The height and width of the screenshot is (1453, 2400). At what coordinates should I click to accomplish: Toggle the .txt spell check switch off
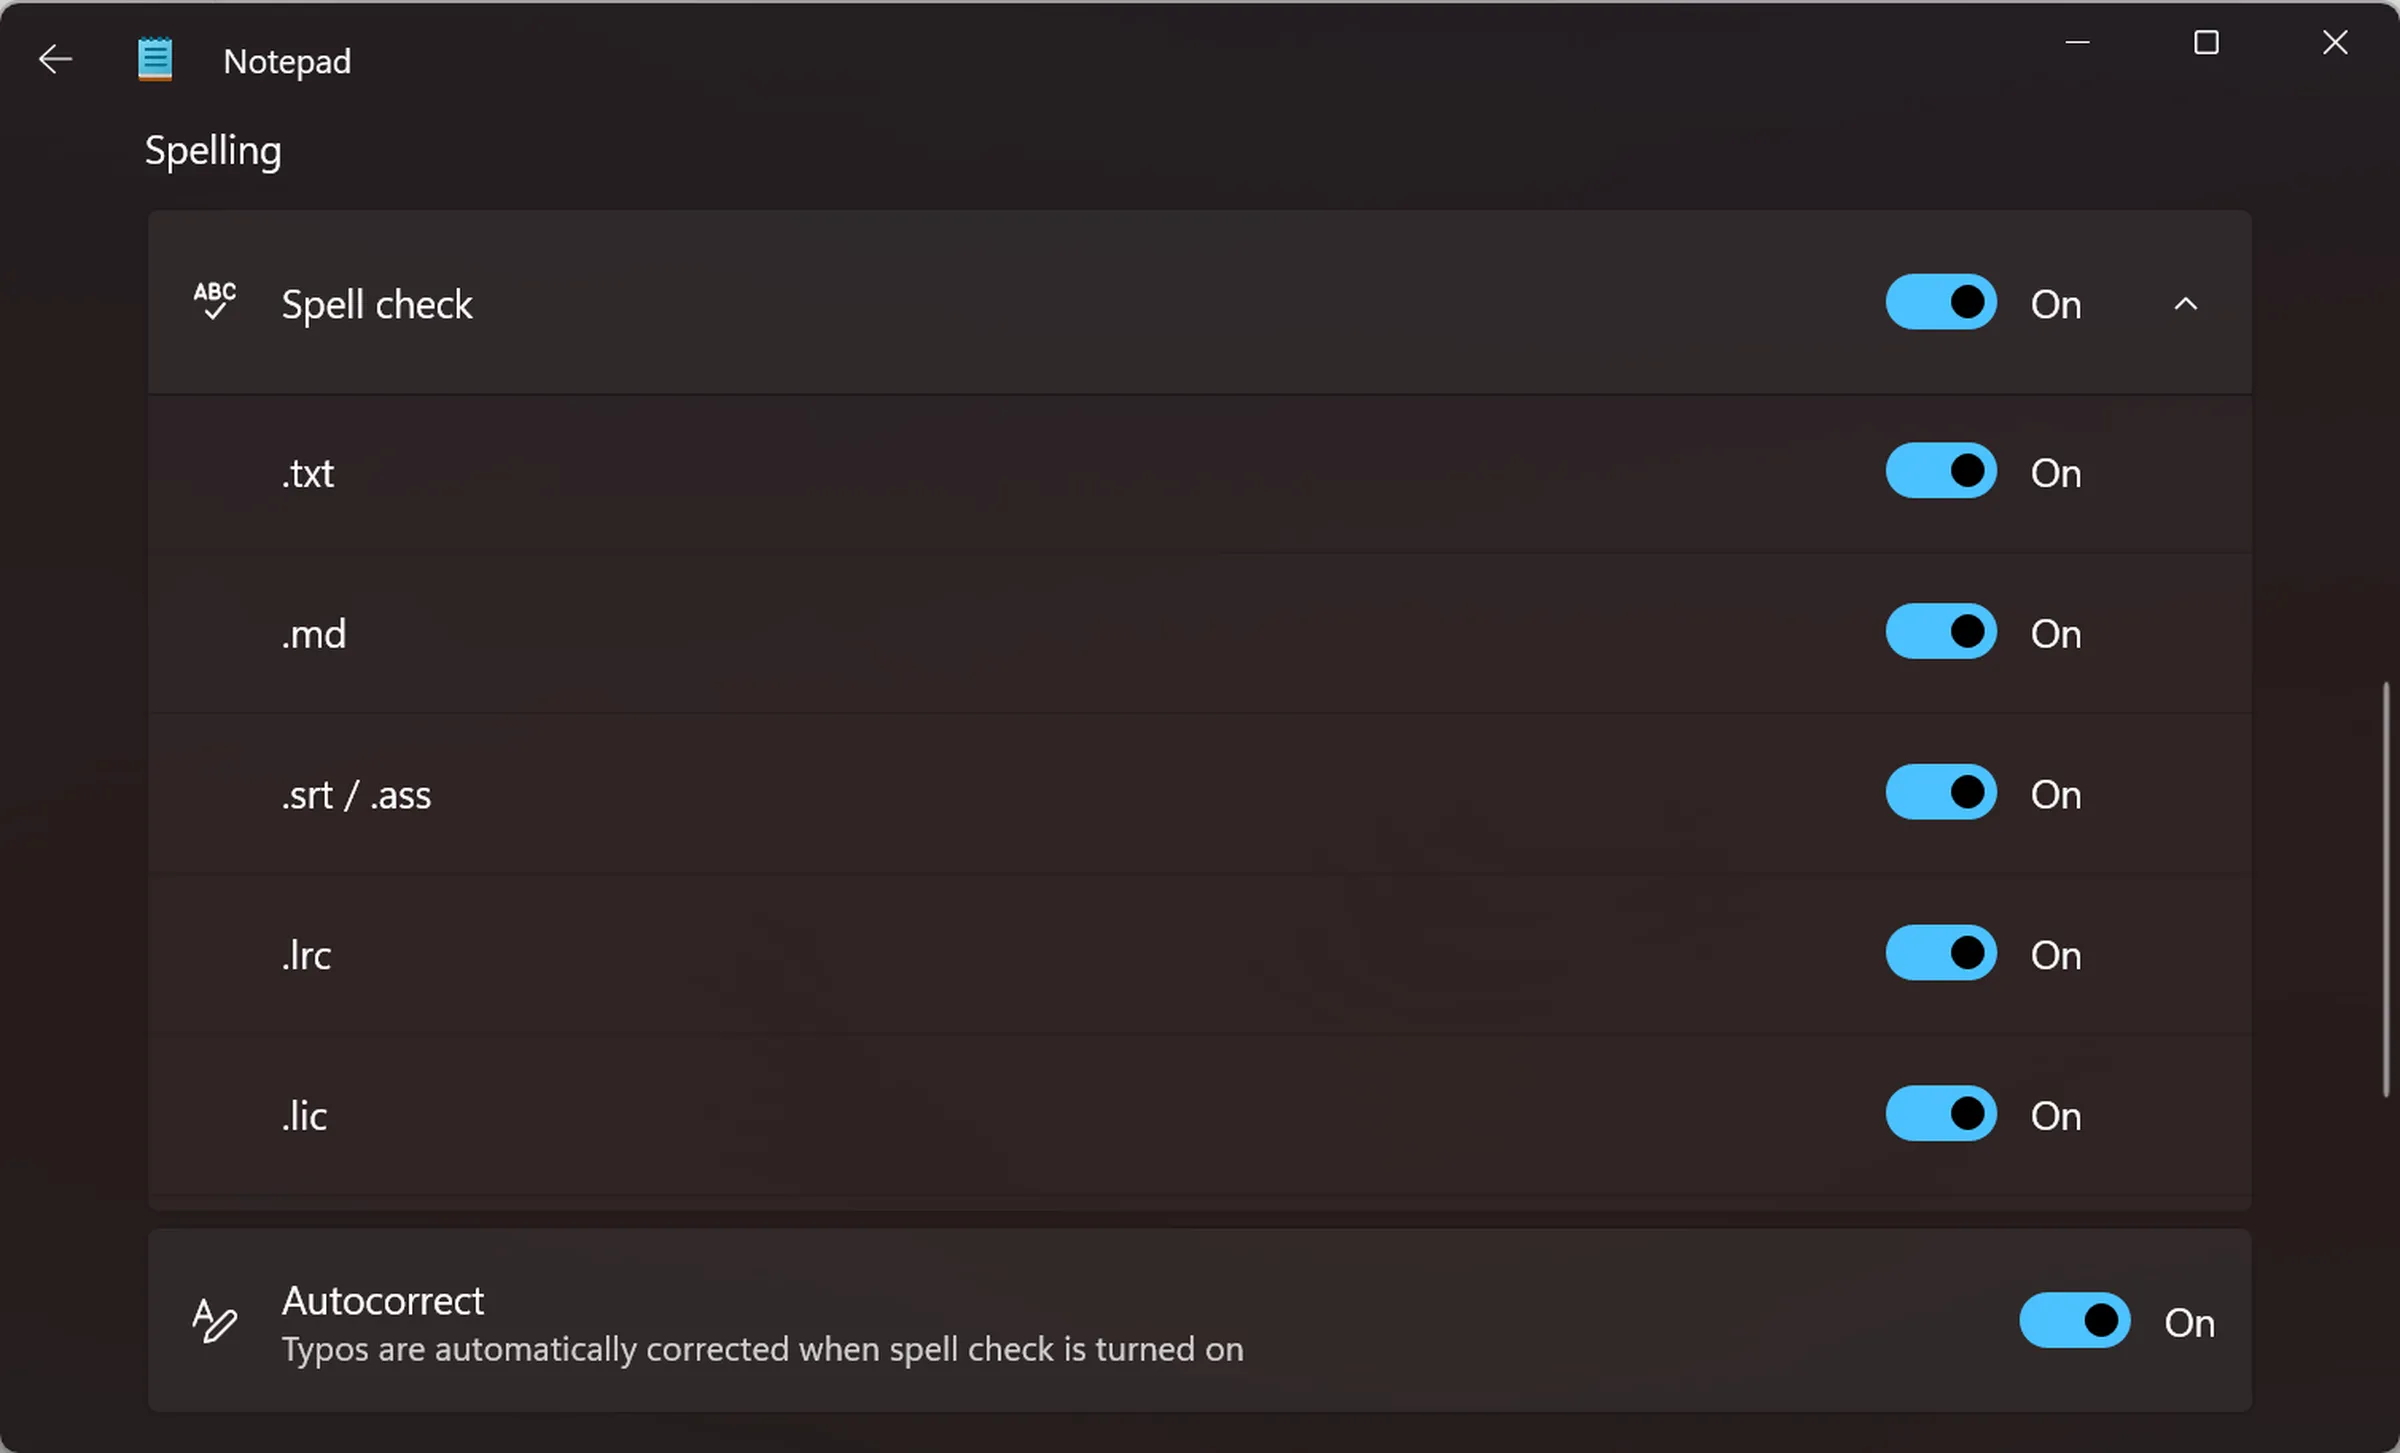click(x=1941, y=471)
